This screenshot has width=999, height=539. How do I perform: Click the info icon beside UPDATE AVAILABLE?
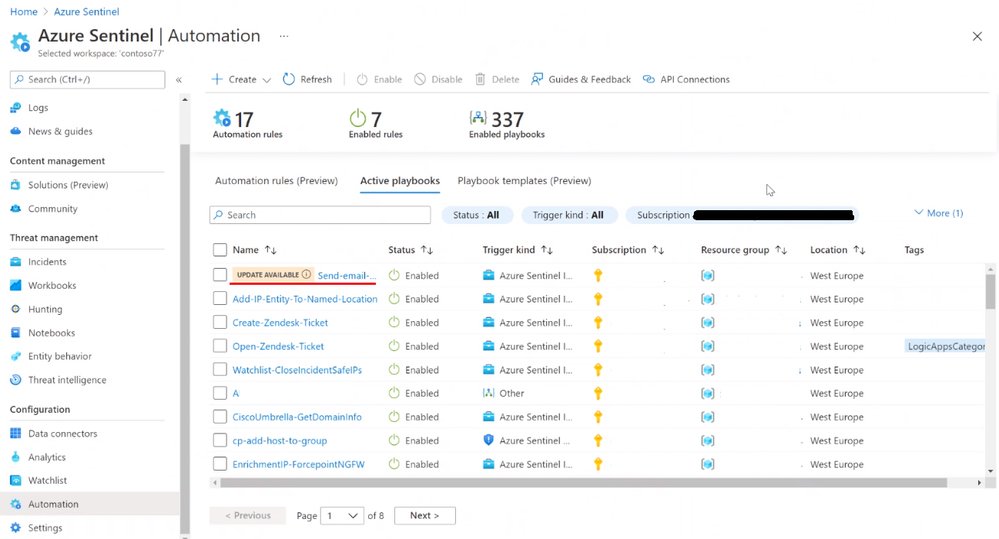306,275
